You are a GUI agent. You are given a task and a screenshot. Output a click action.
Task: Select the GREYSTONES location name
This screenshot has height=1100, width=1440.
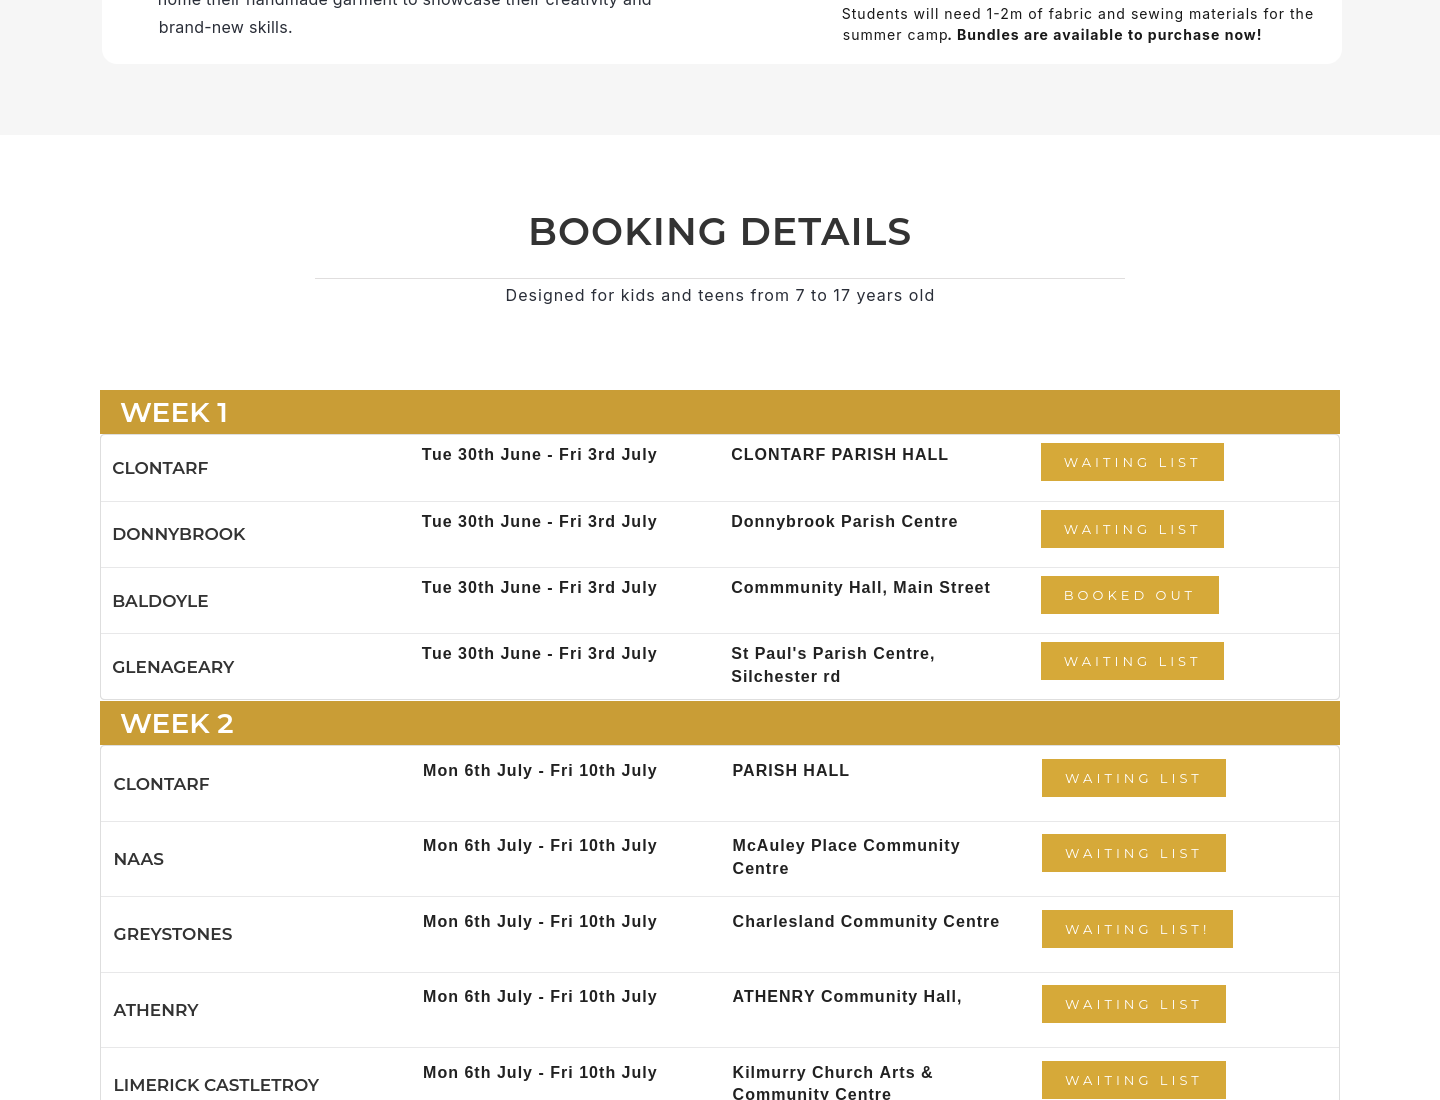(173, 934)
